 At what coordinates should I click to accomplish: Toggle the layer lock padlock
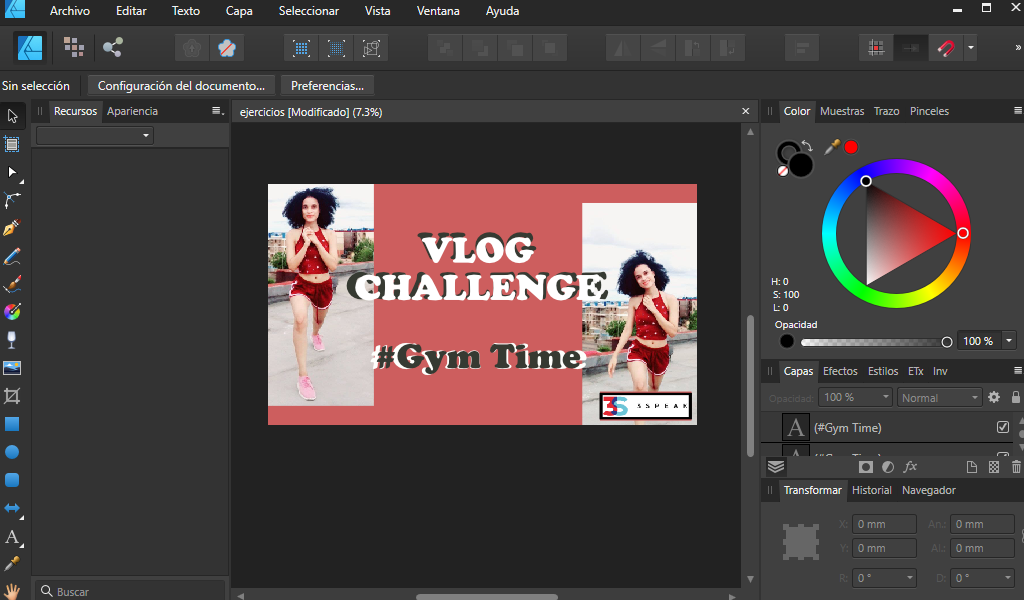(x=1016, y=397)
